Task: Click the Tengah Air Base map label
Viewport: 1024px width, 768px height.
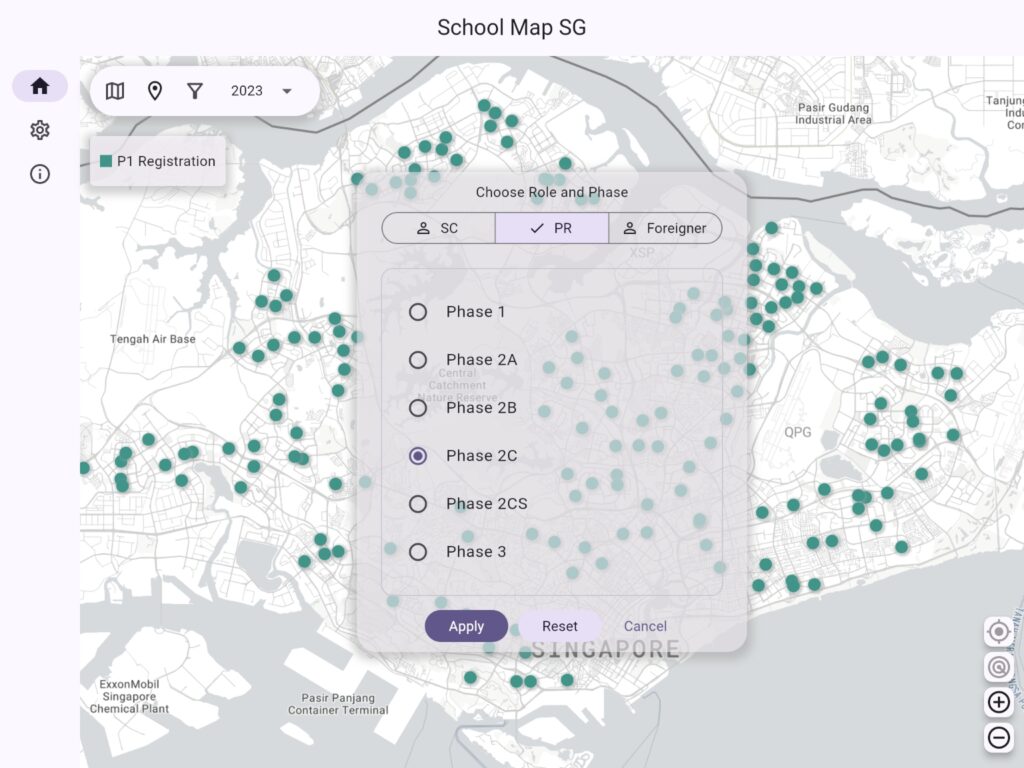Action: tap(152, 339)
